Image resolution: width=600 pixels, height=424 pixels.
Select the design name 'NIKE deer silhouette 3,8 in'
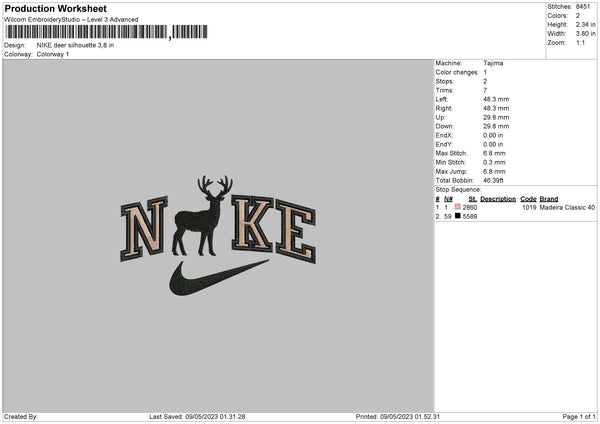tap(75, 45)
